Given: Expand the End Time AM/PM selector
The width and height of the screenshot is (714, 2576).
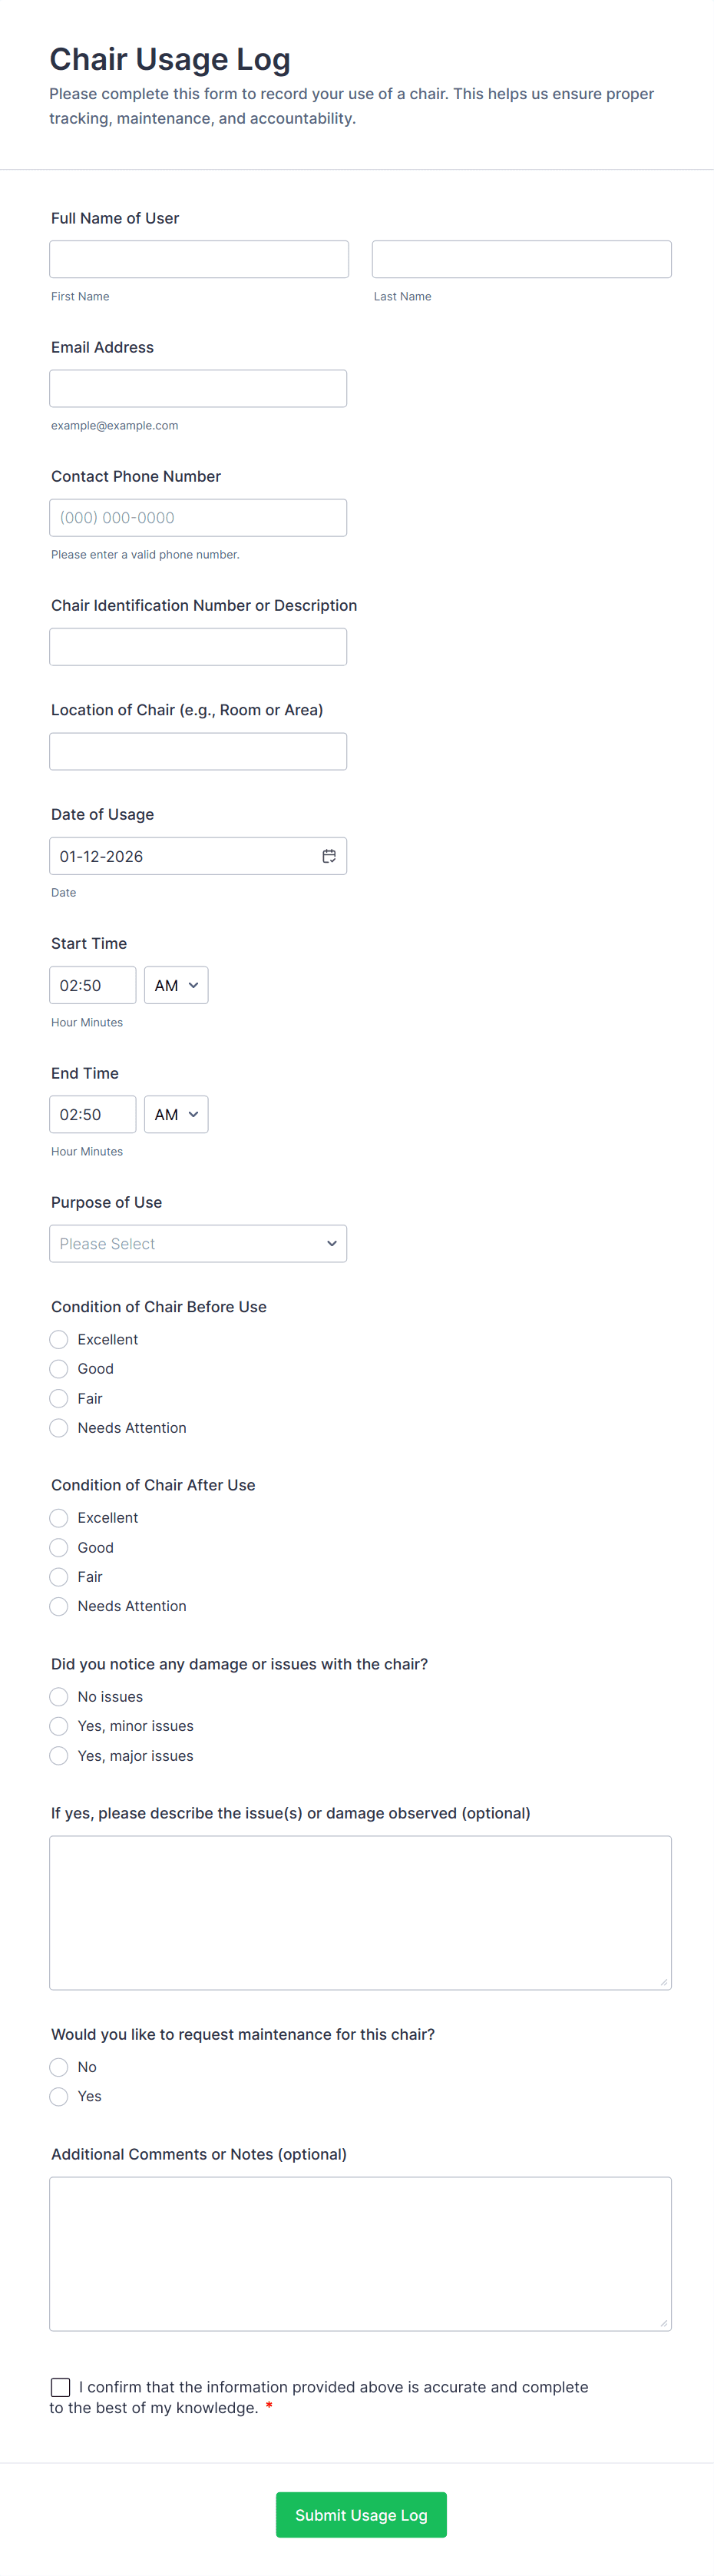Looking at the screenshot, I should 176,1114.
